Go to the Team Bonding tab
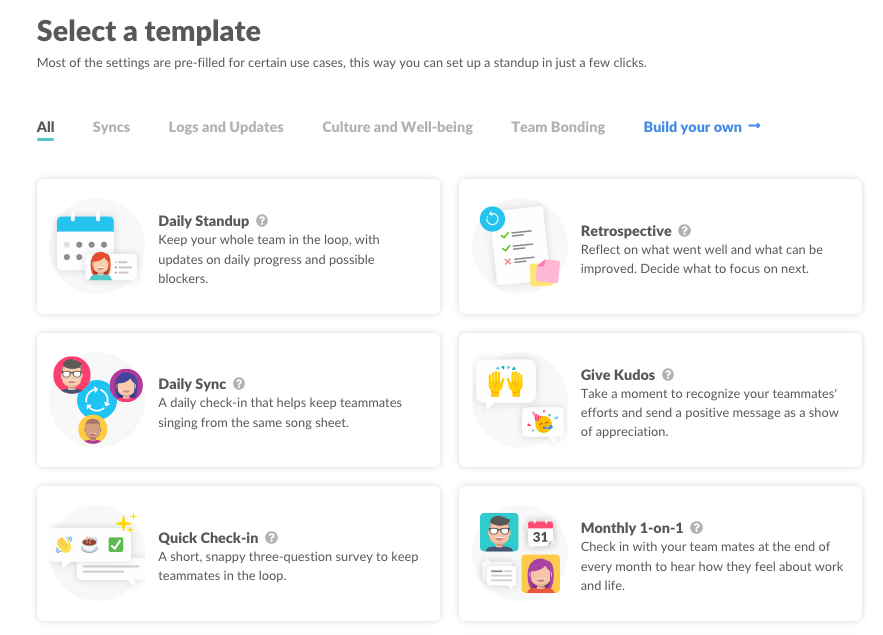This screenshot has height=635, width=883. pyautogui.click(x=558, y=127)
